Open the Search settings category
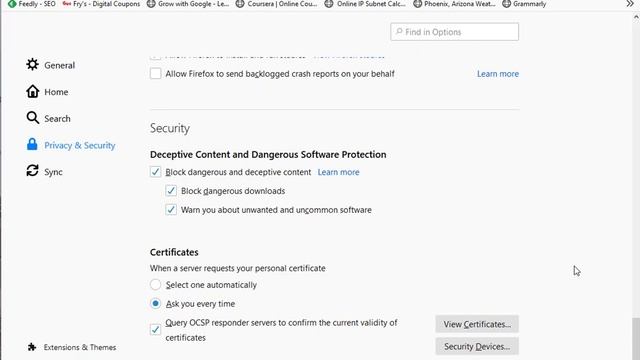 57,118
